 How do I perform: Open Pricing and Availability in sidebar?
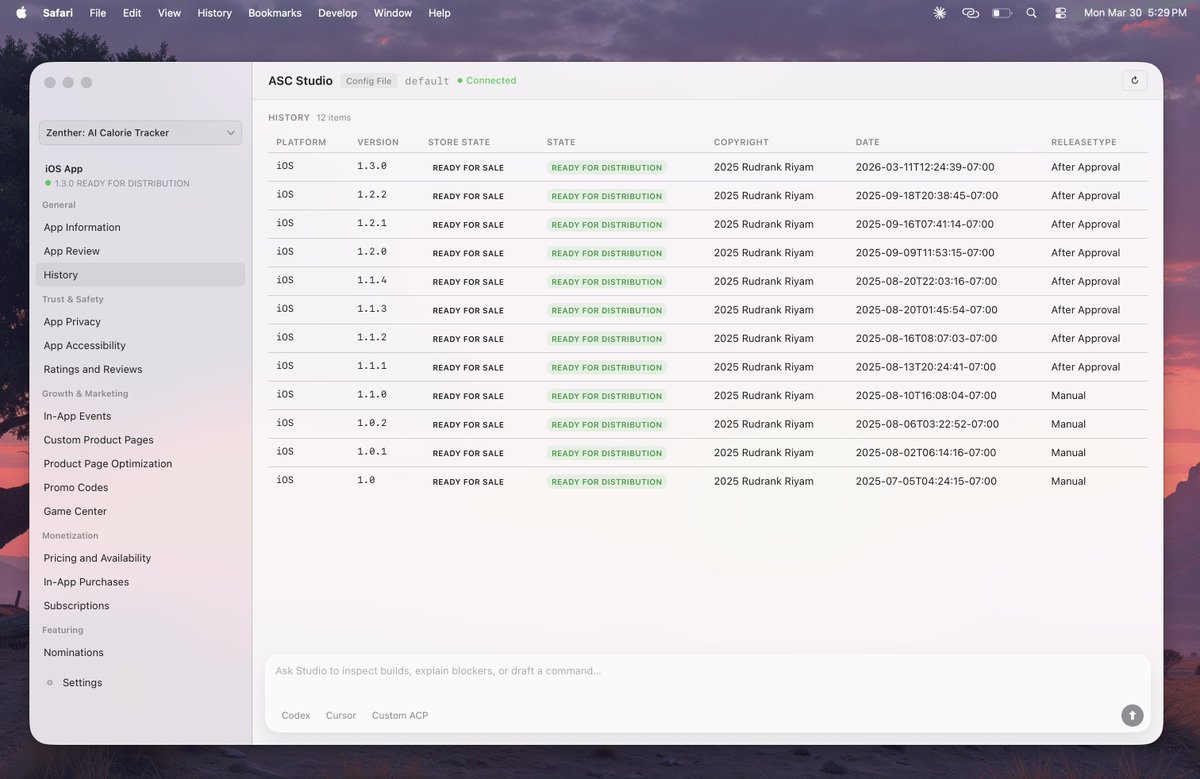pos(140,558)
